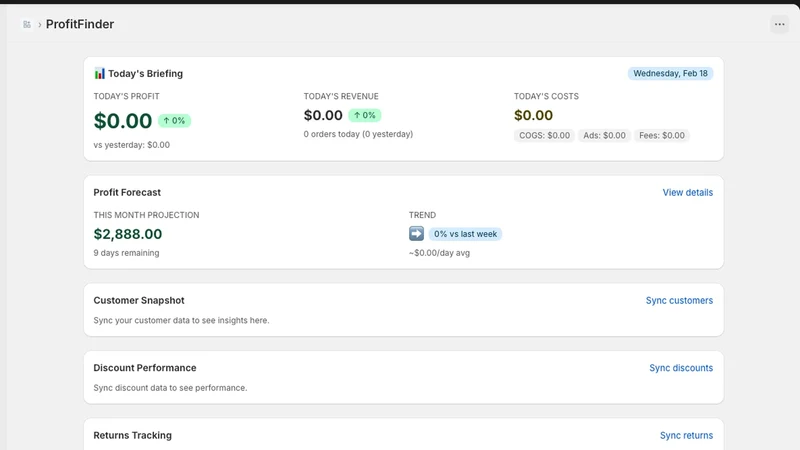Viewport: 800px width, 450px height.
Task: Click the breadcrumb chevron separator
Action: coord(39,24)
